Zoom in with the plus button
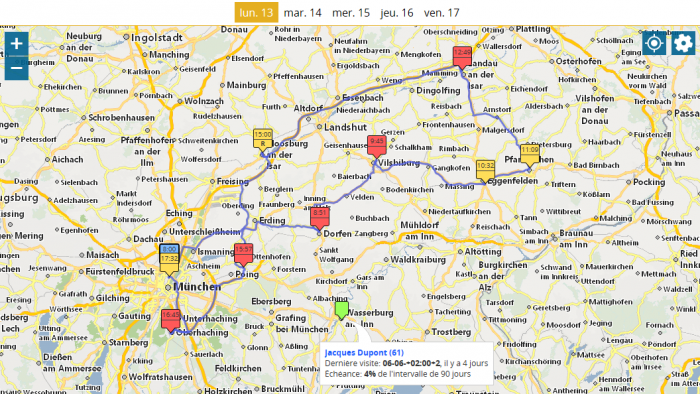This screenshot has height=394, width=700. (x=17, y=44)
